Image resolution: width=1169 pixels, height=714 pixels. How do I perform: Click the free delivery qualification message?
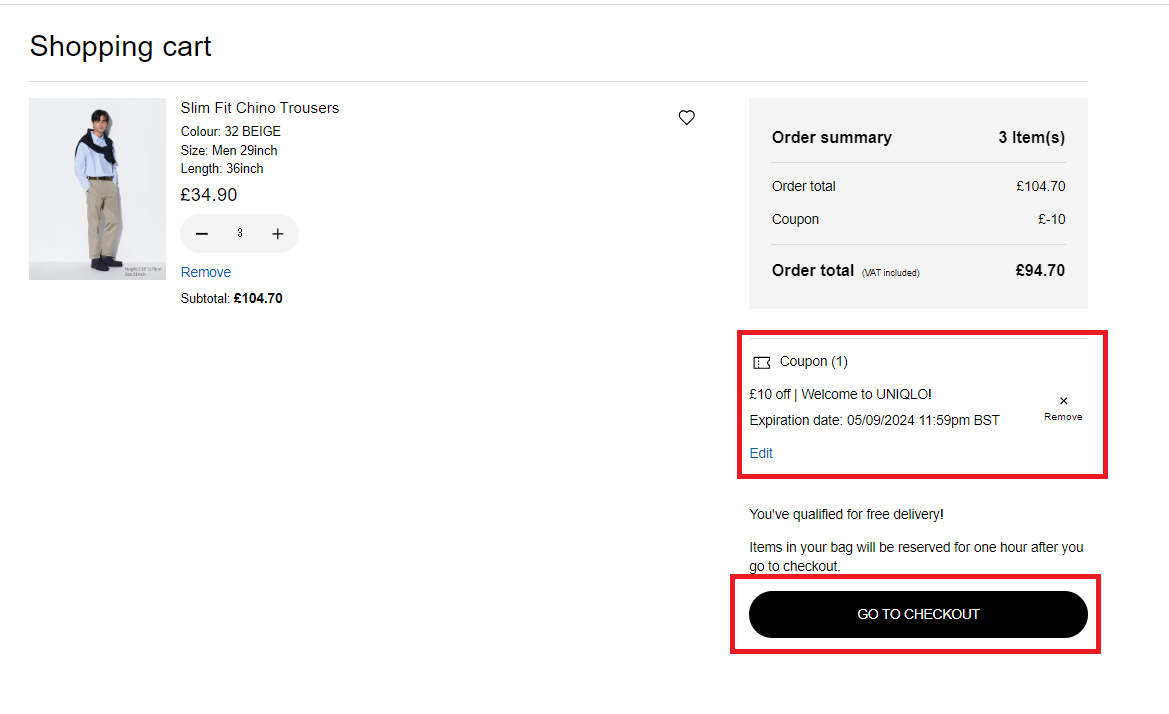(x=846, y=514)
